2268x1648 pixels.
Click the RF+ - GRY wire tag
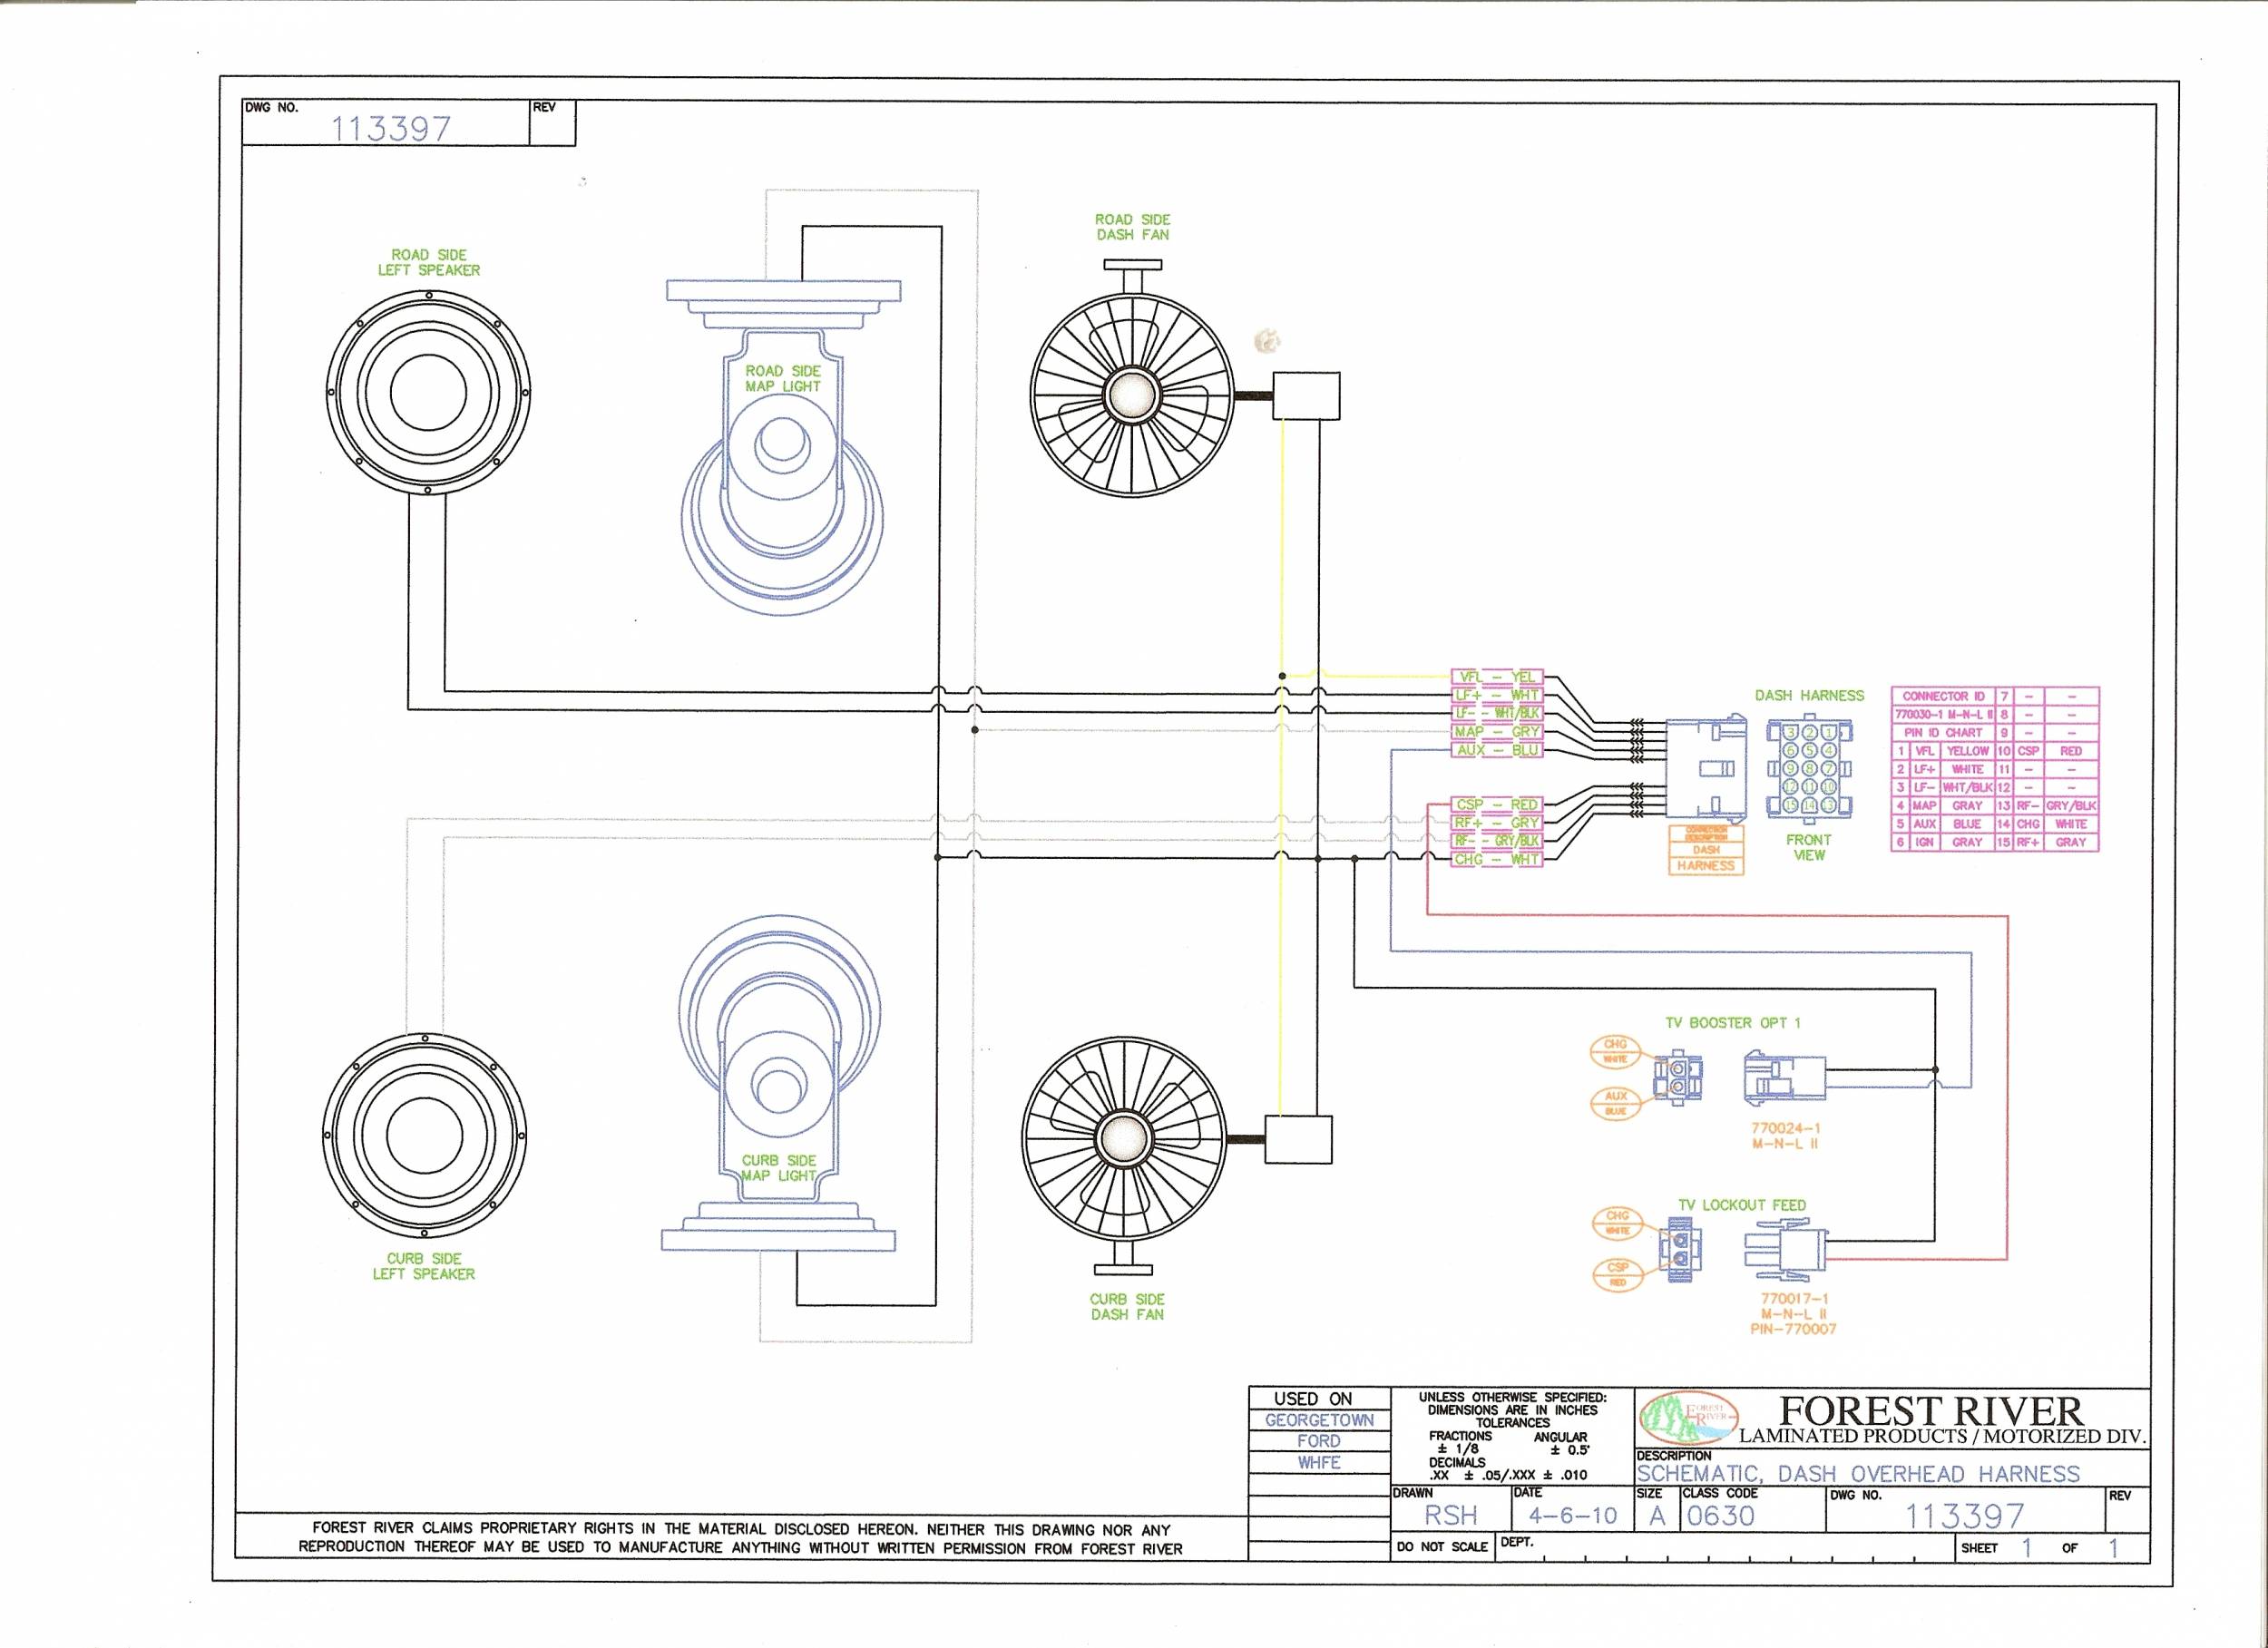[x=1497, y=822]
